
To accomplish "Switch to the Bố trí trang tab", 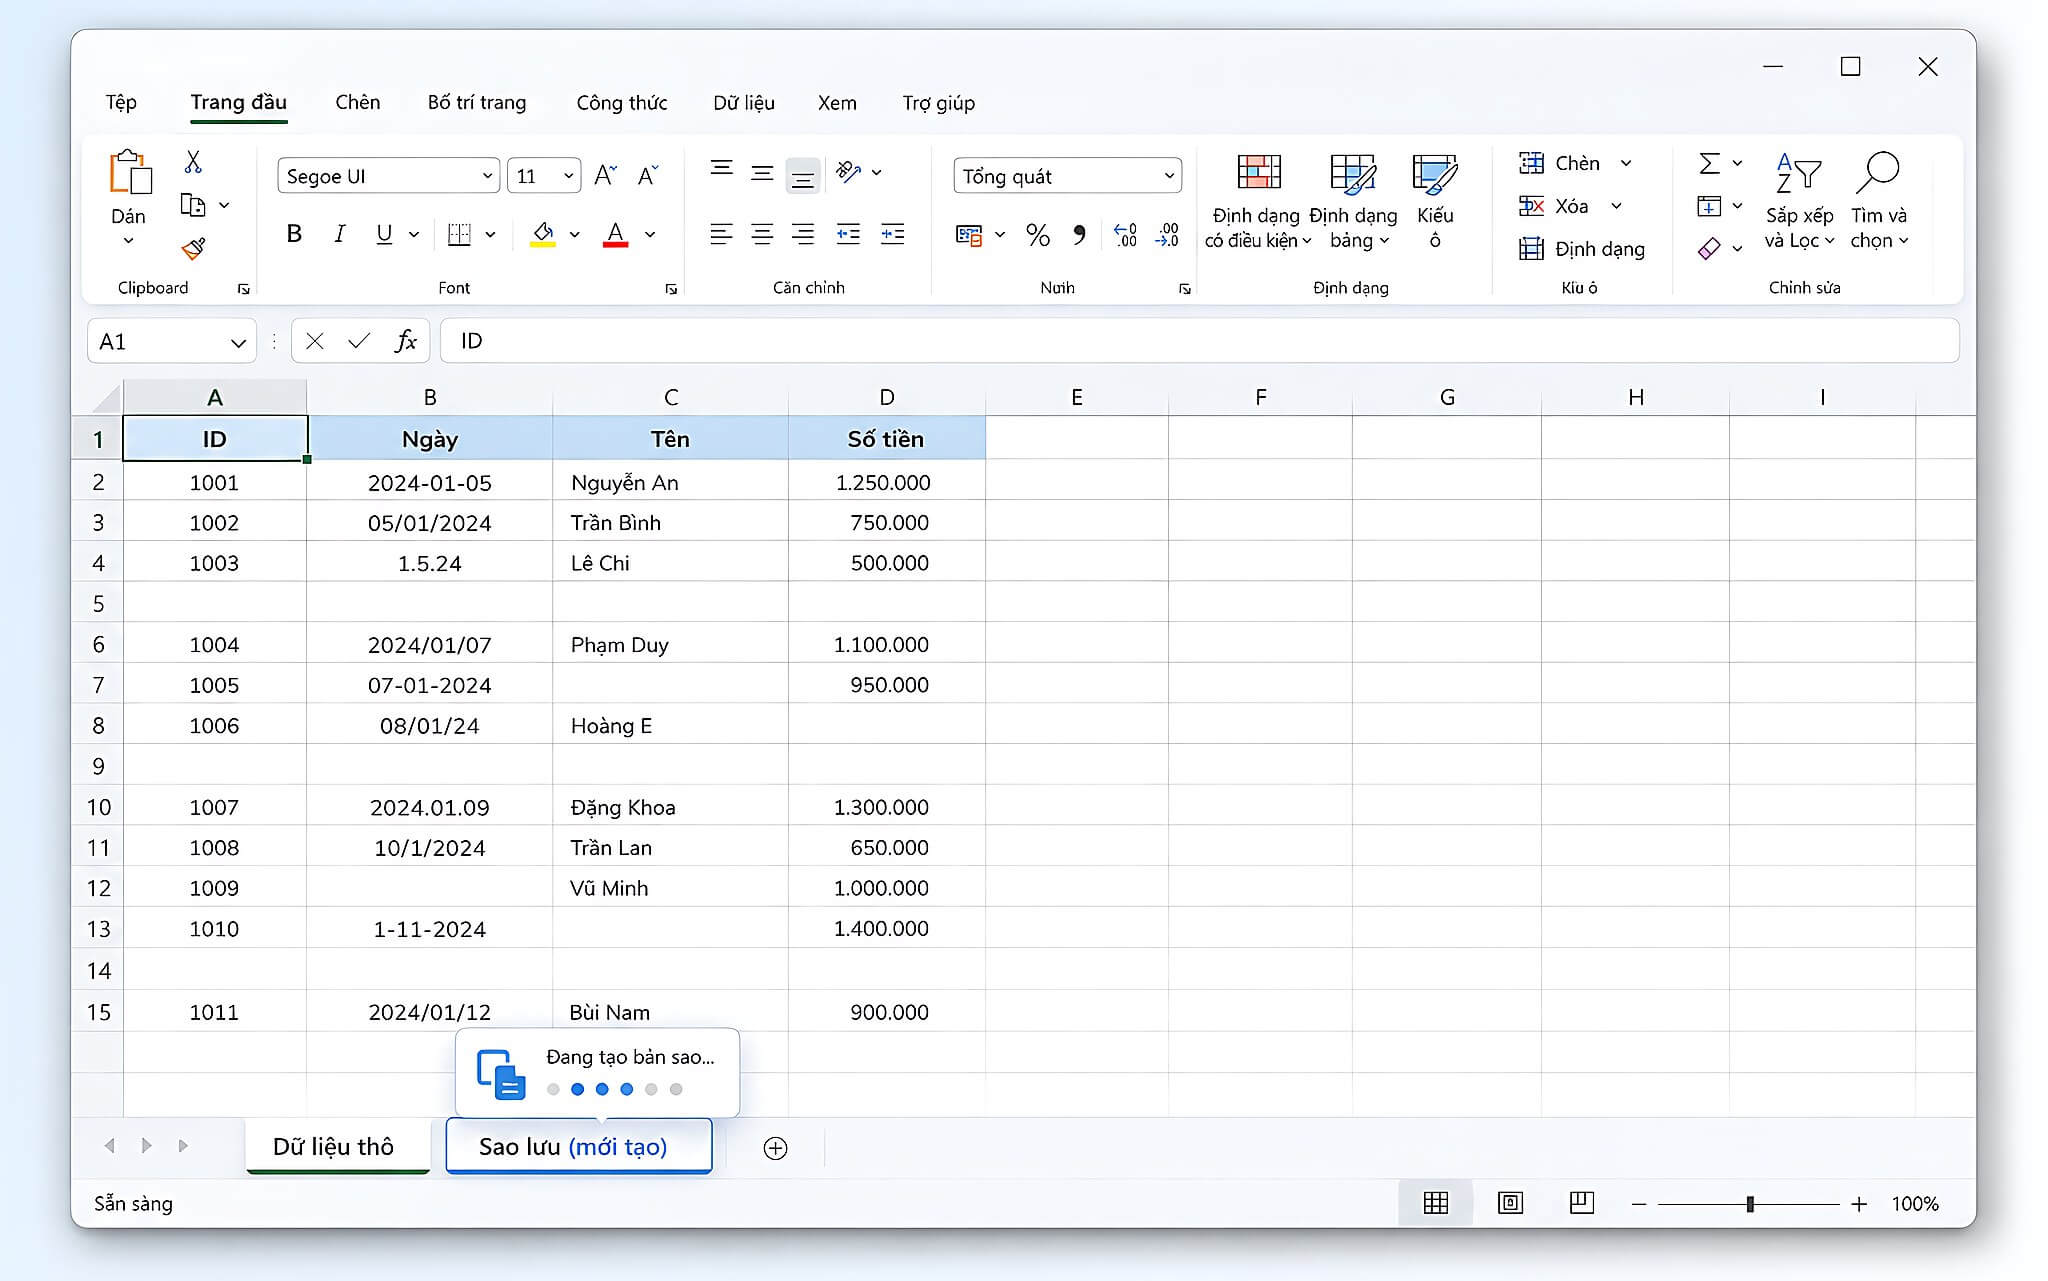I will coord(477,102).
